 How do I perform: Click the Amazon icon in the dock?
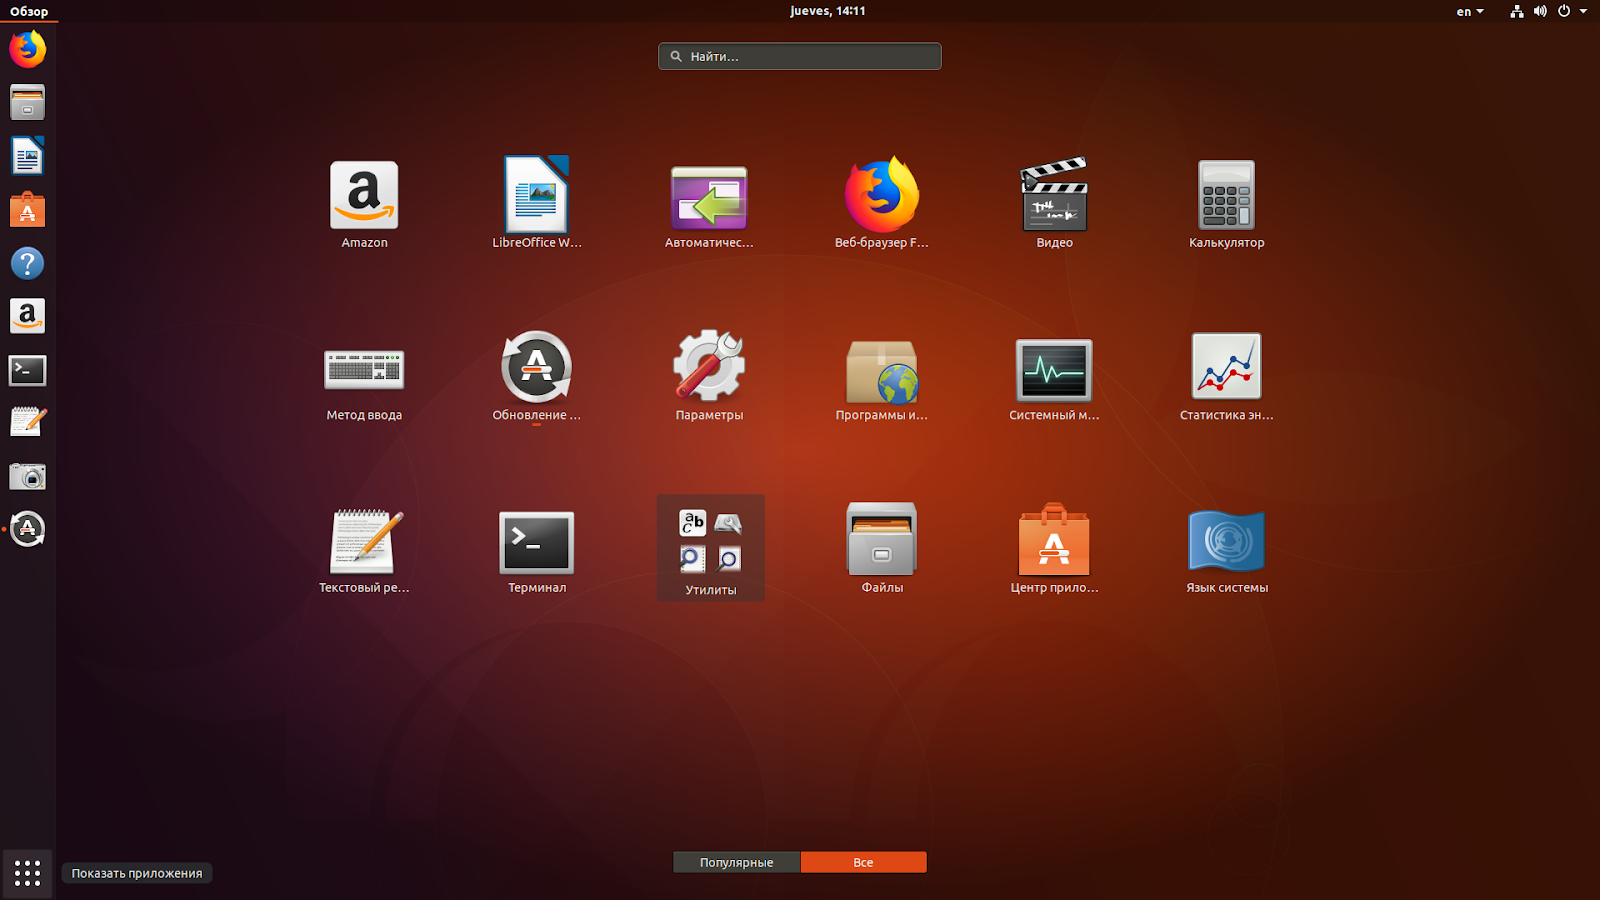(28, 316)
